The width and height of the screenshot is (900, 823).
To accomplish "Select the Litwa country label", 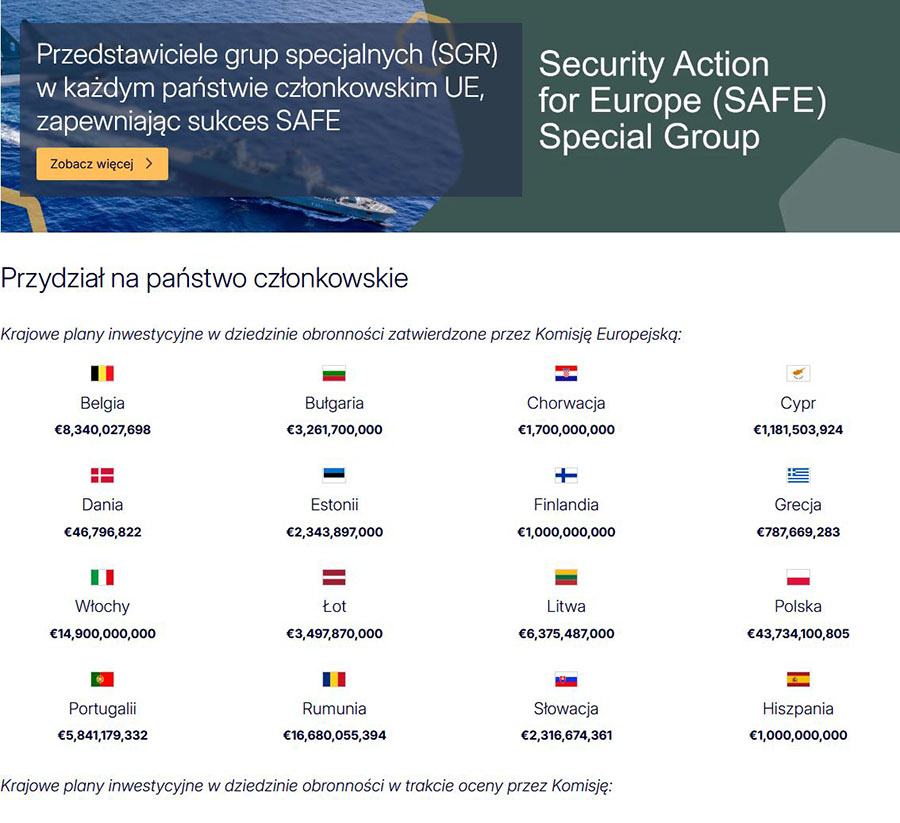I will tap(566, 607).
